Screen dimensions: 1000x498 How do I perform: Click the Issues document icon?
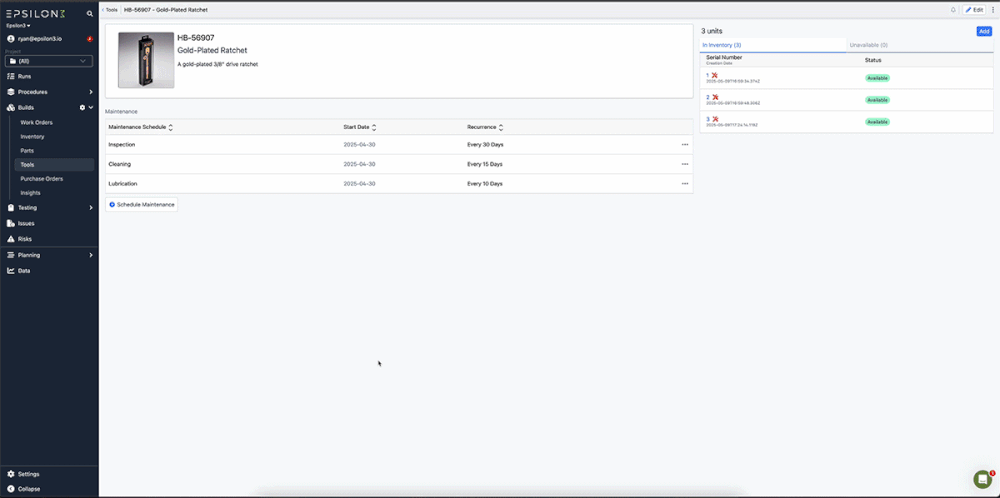[11, 223]
